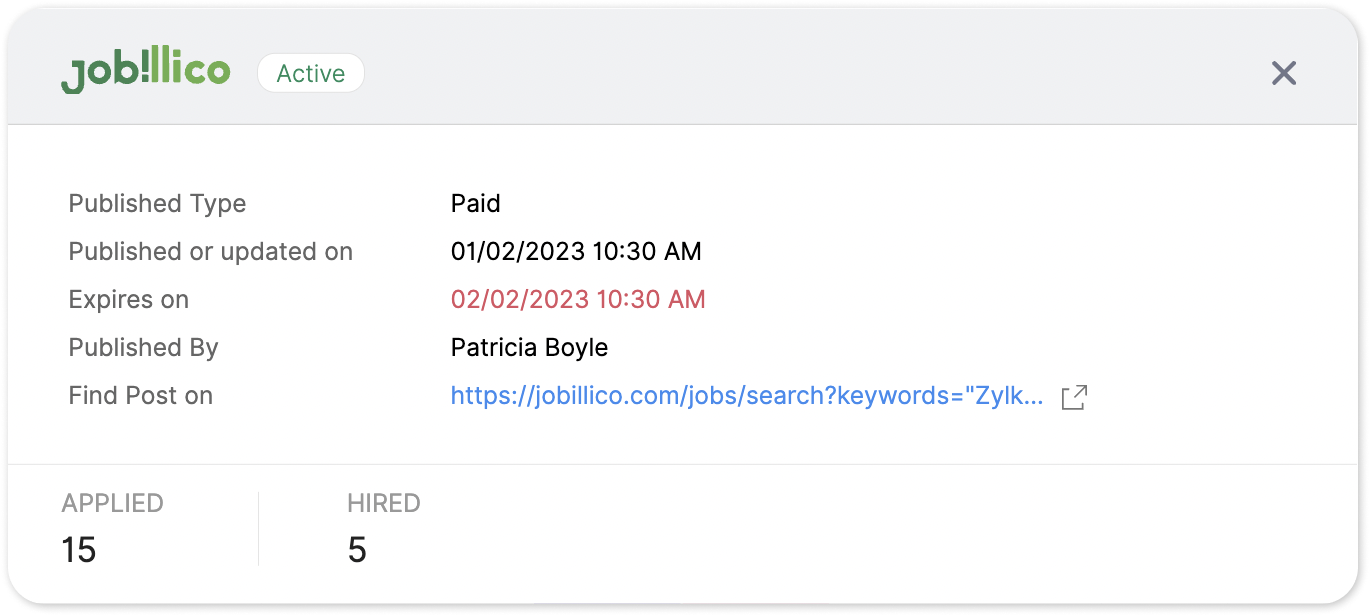Click the Find Post on label
The image size is (1370, 616).
[141, 396]
